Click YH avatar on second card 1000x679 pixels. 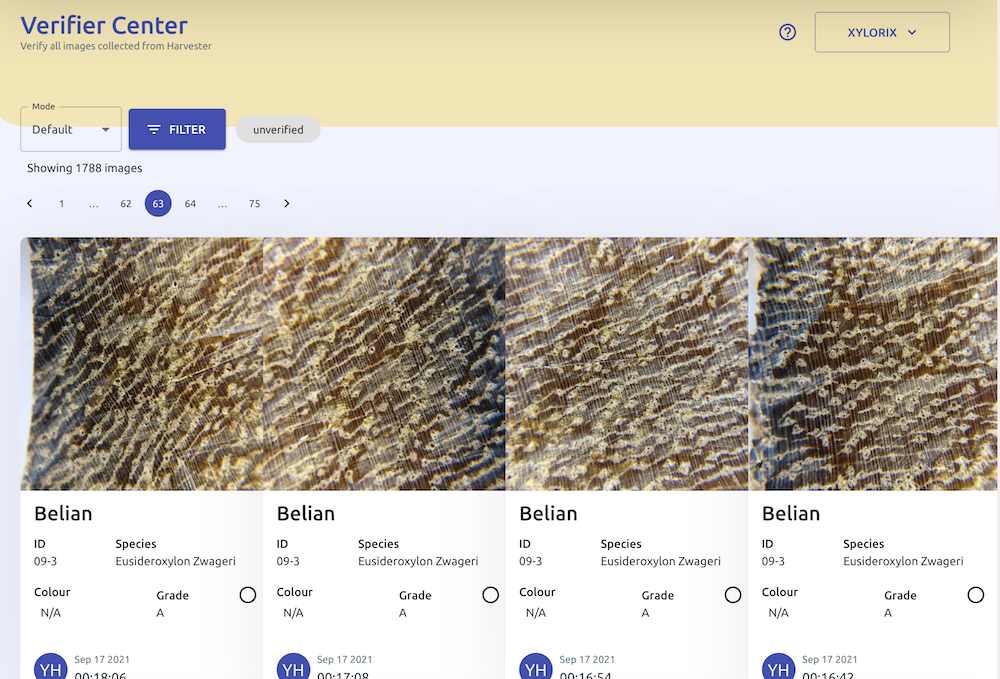click(x=294, y=667)
